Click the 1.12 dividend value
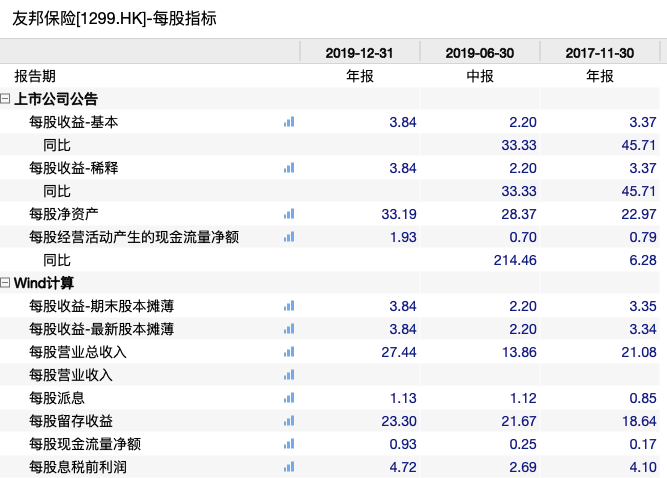 click(523, 398)
